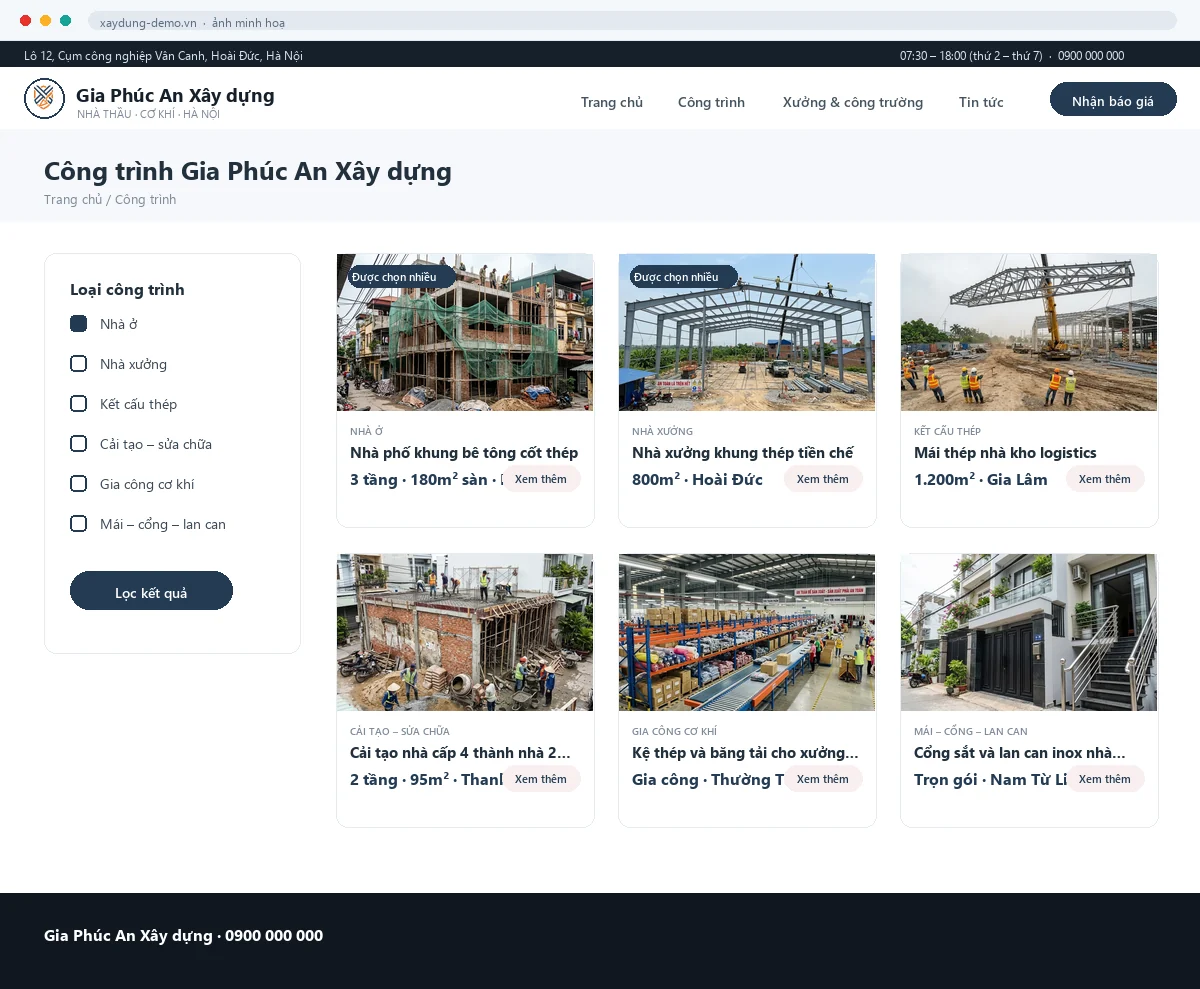Toggle the Nhà ở checkbox
Screen dimensions: 1200x989
tap(79, 324)
